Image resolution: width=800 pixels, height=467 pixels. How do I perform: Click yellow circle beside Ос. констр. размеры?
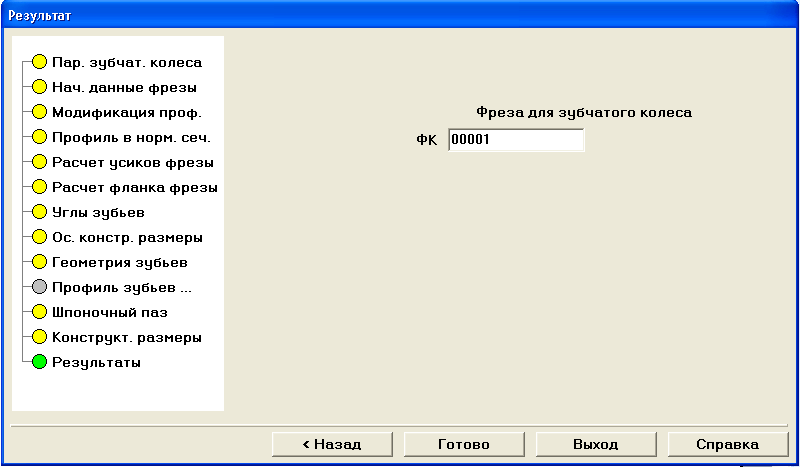click(x=39, y=237)
